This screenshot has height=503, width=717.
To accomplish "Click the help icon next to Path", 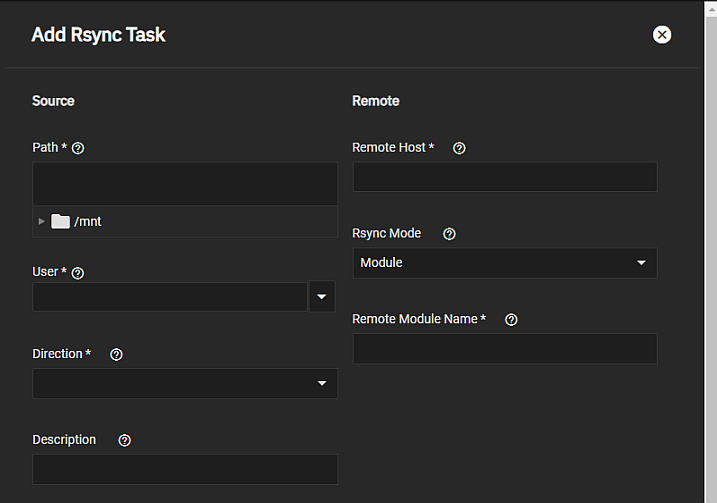I will tap(78, 148).
